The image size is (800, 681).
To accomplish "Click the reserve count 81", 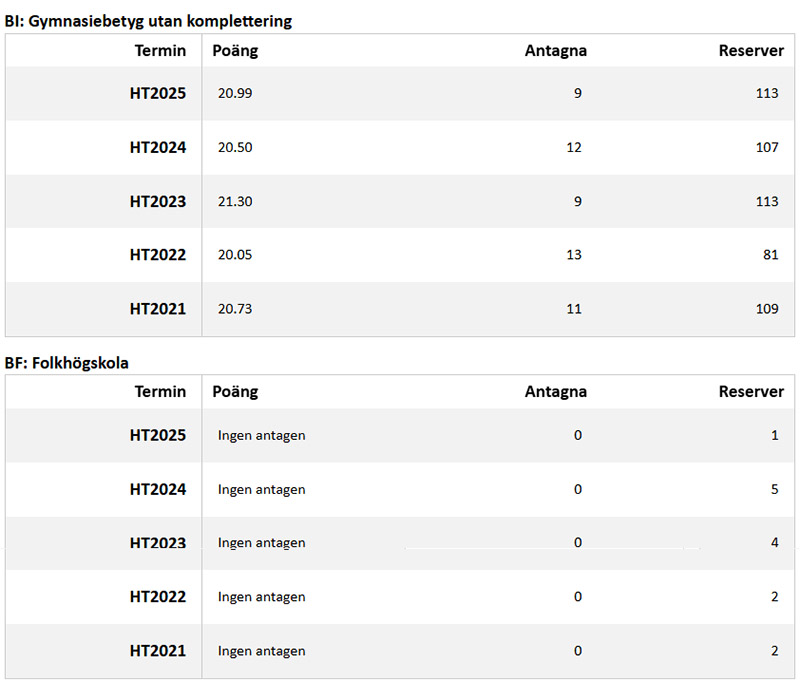I will [x=770, y=255].
